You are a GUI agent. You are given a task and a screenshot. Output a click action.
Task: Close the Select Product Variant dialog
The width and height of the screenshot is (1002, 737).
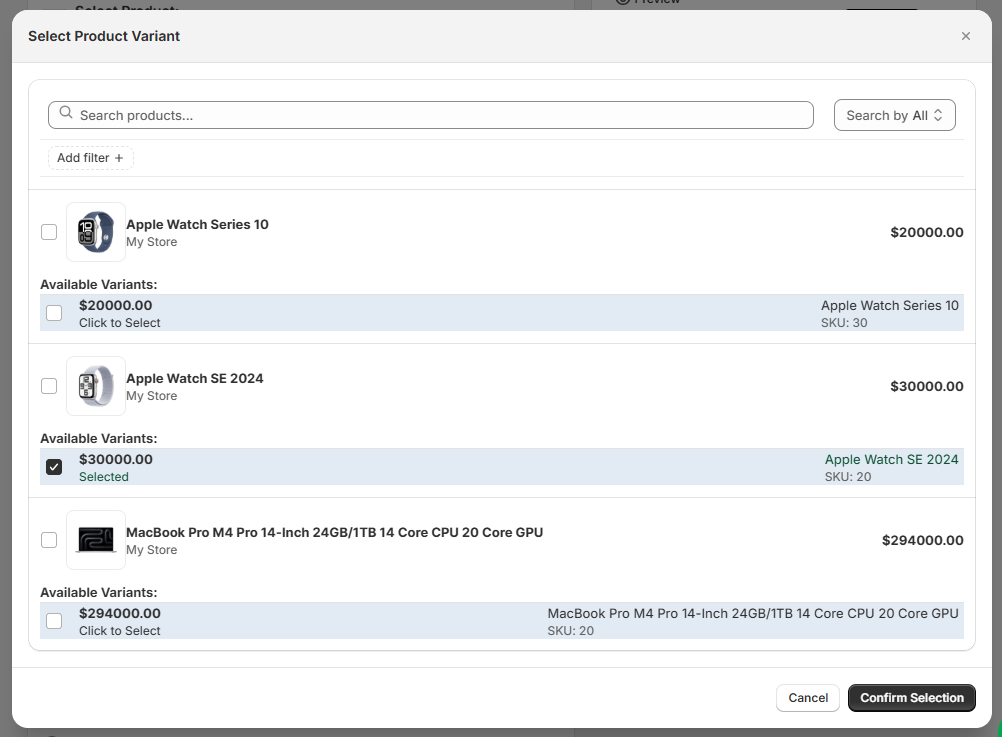pyautogui.click(x=965, y=36)
